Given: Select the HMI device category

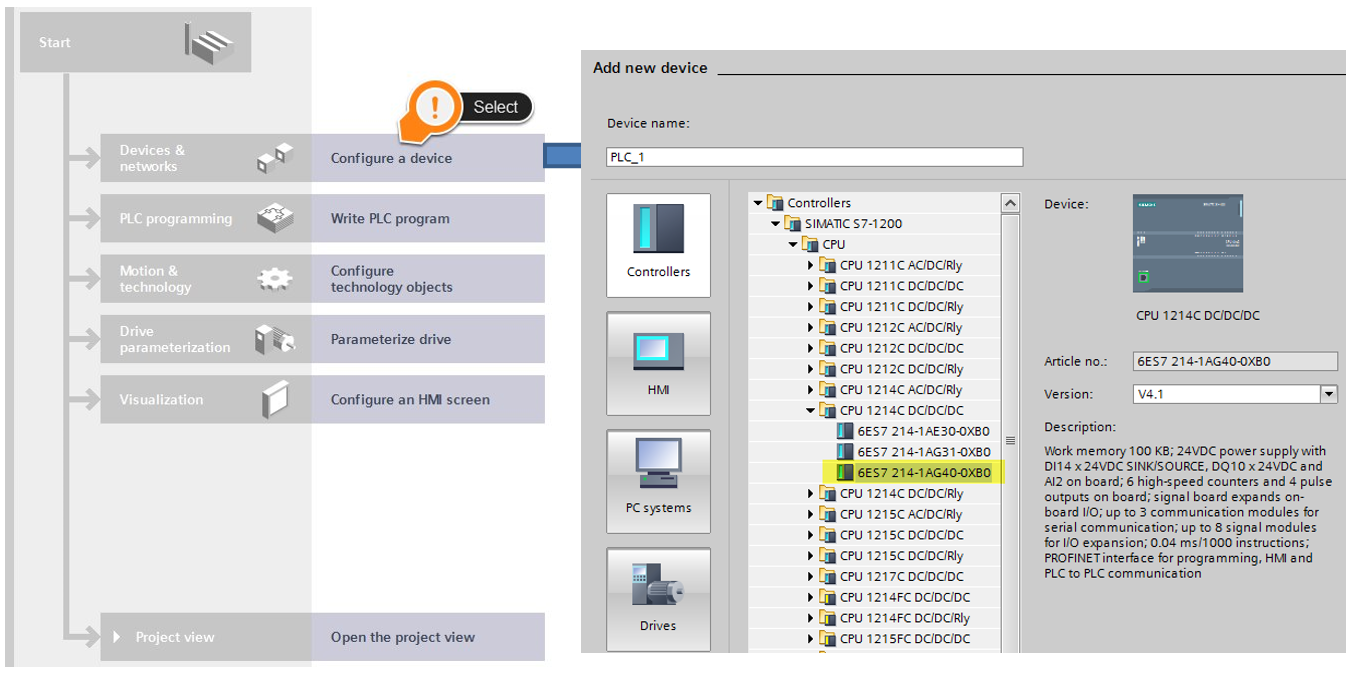Looking at the screenshot, I should [x=658, y=363].
